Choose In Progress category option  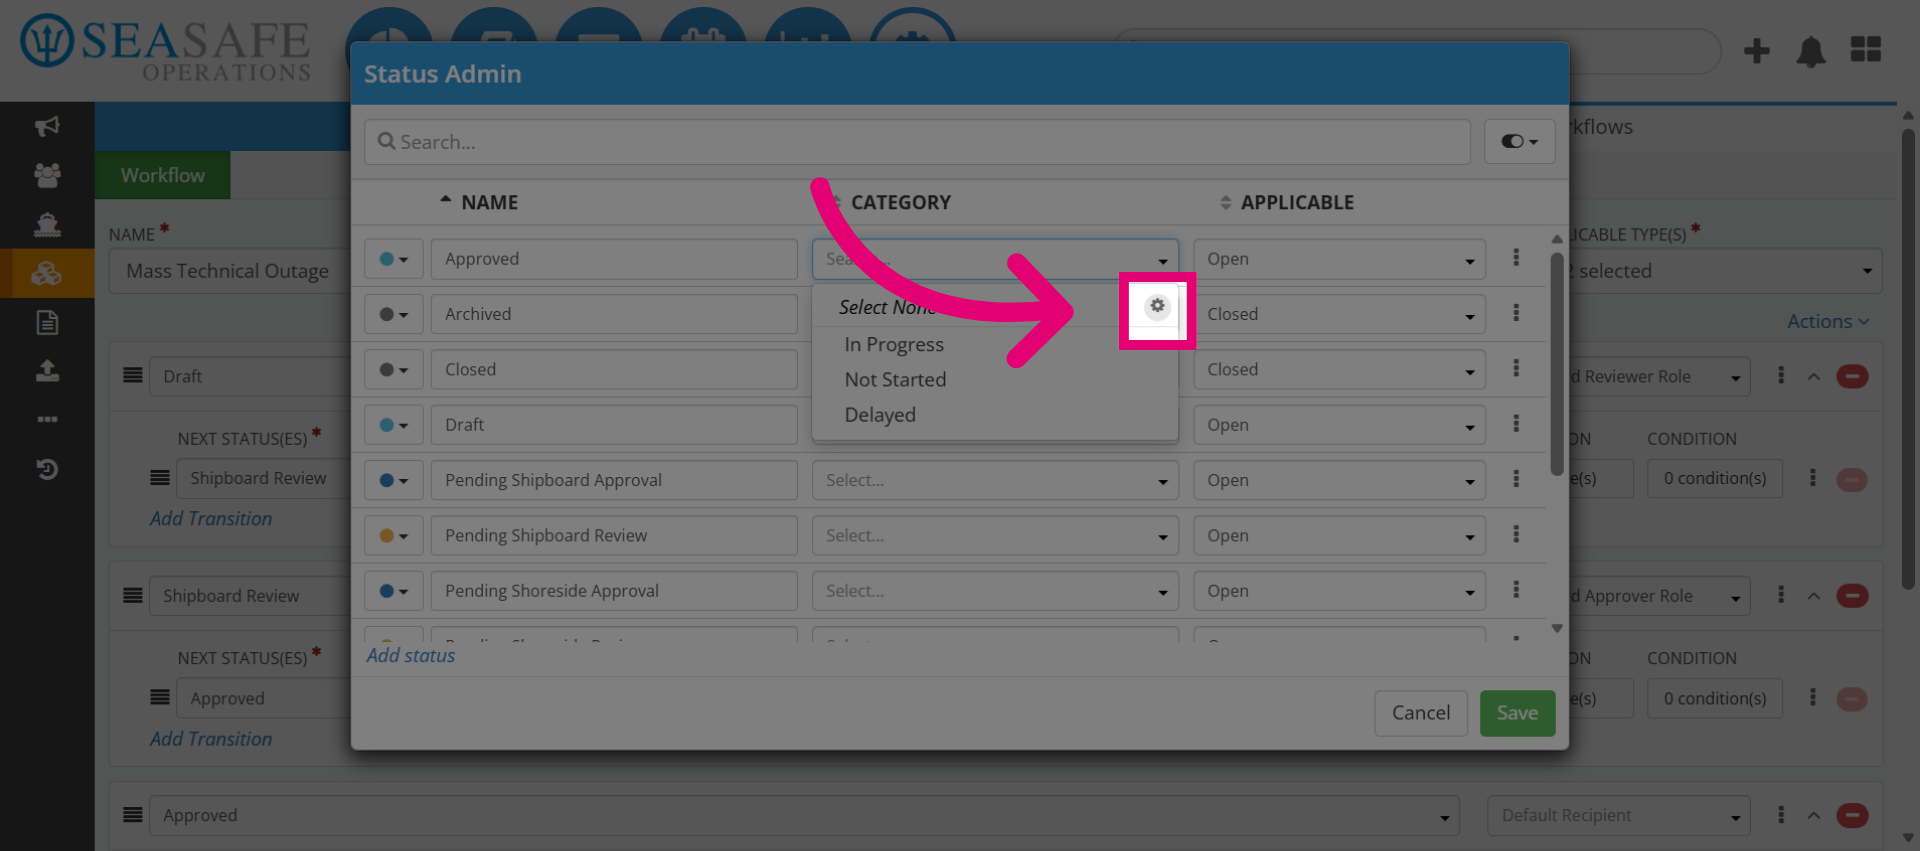click(x=894, y=344)
